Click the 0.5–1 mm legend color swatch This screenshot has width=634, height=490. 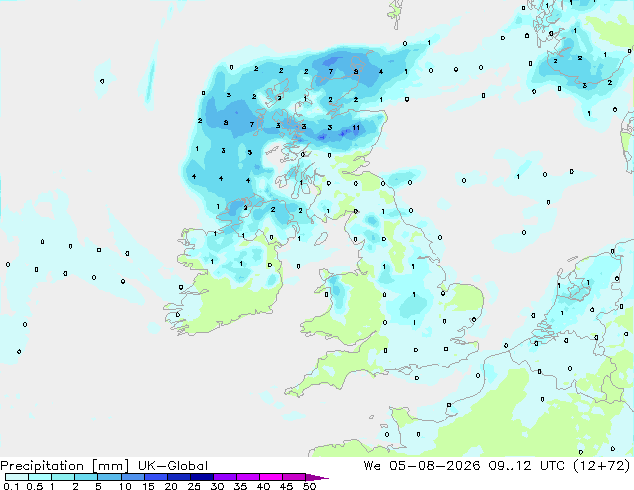[40, 477]
